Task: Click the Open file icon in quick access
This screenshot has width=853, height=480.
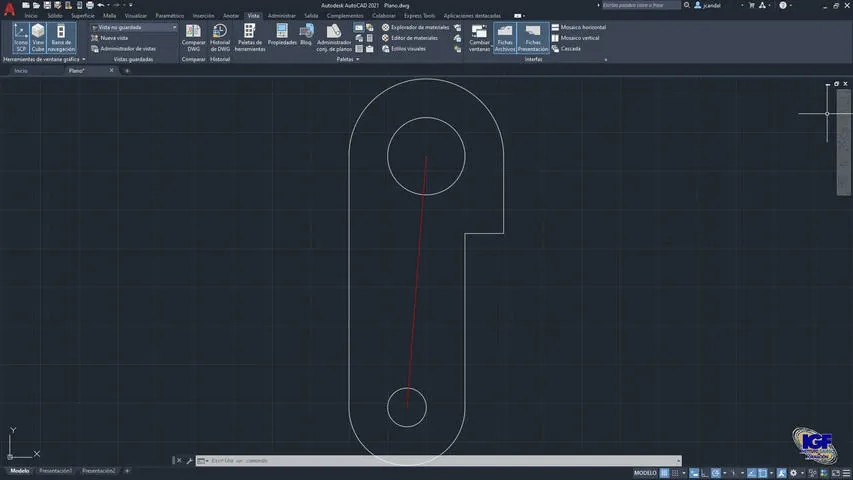Action: click(36, 5)
